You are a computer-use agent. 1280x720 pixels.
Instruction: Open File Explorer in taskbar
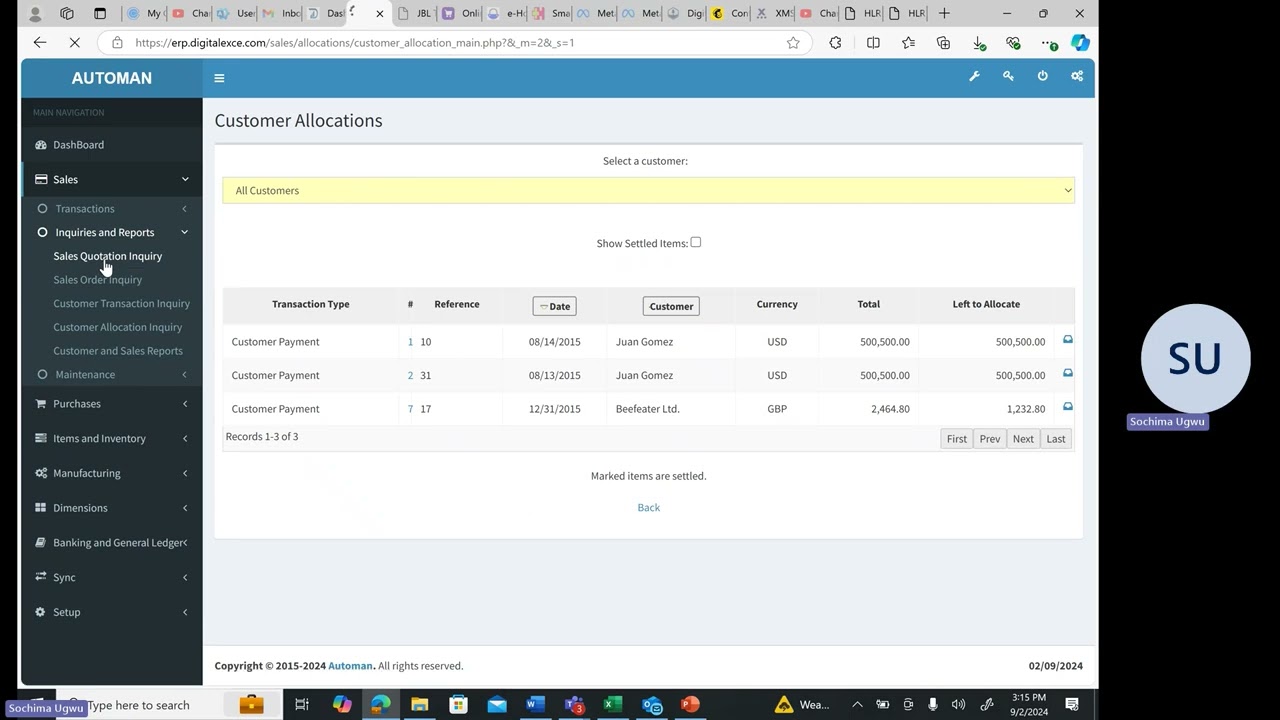point(420,704)
